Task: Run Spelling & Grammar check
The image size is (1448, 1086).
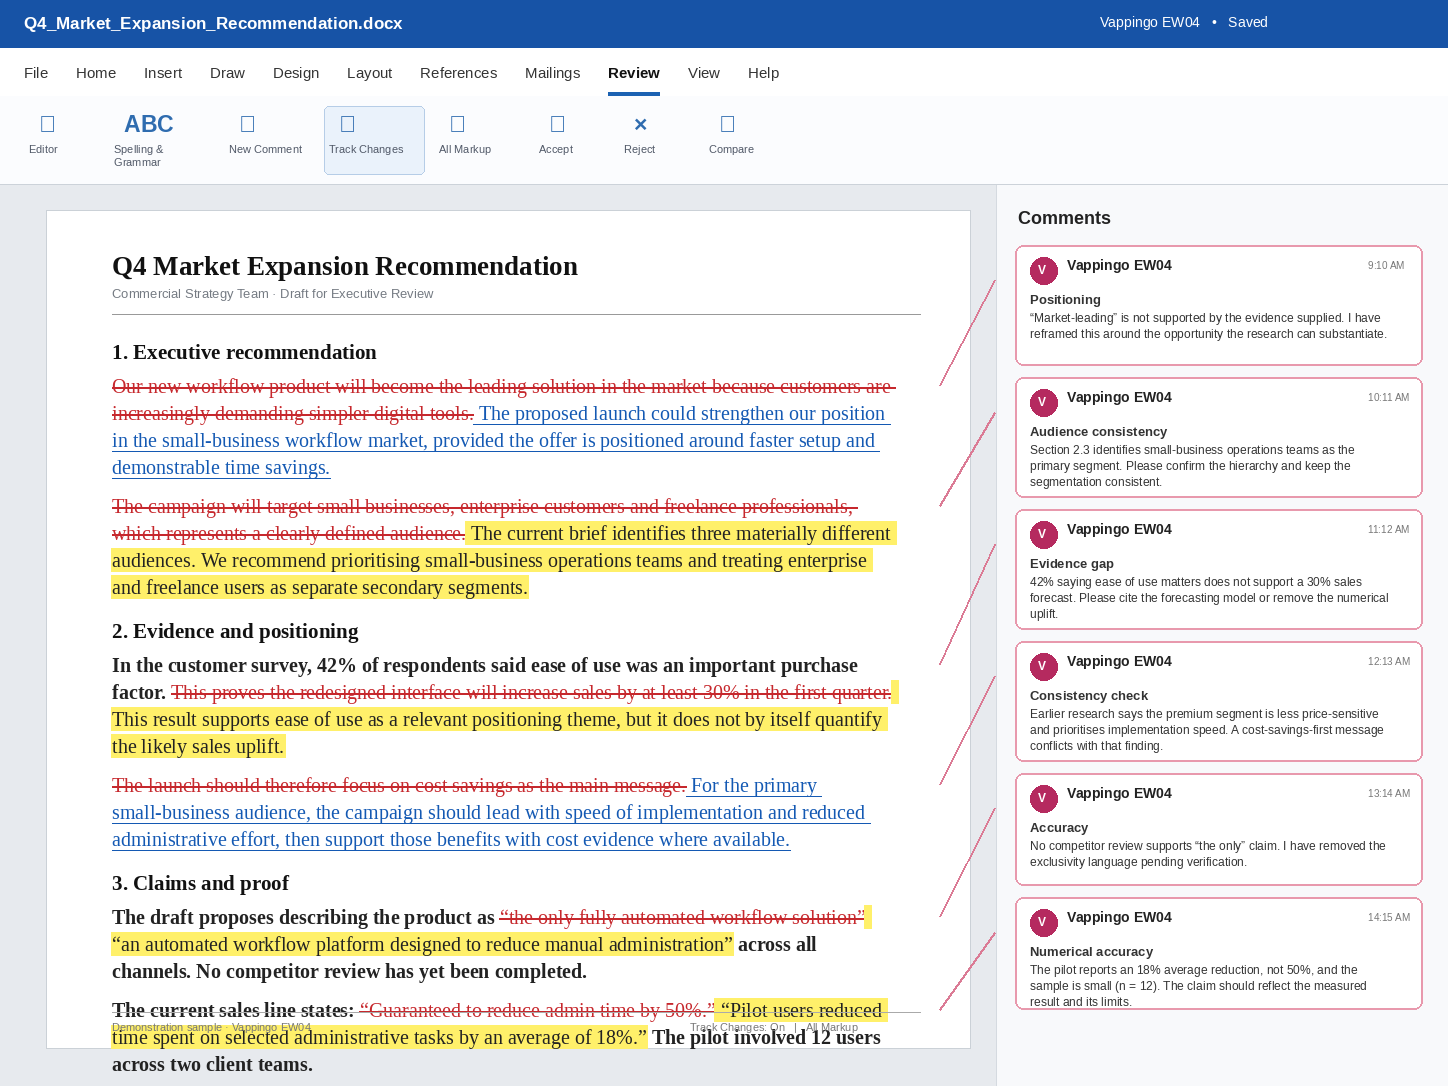Action: 149,140
